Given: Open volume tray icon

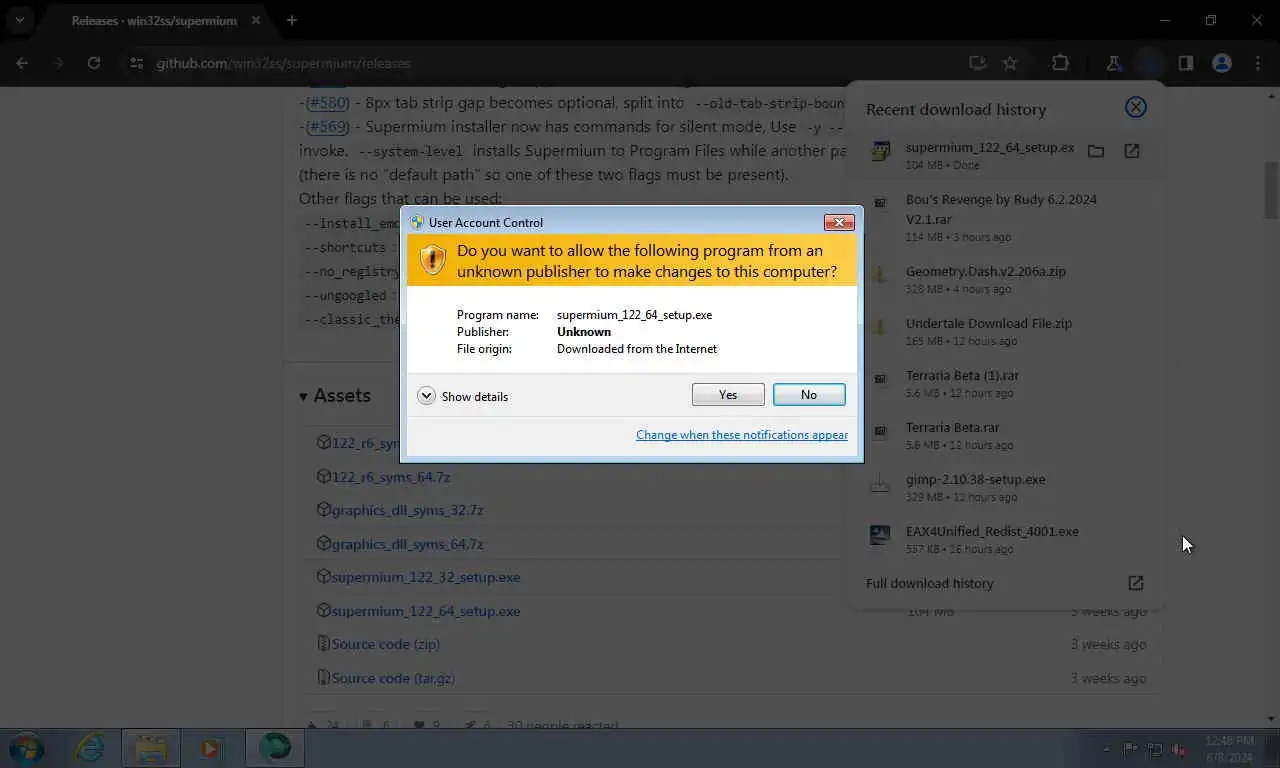Looking at the screenshot, I should 1179,749.
